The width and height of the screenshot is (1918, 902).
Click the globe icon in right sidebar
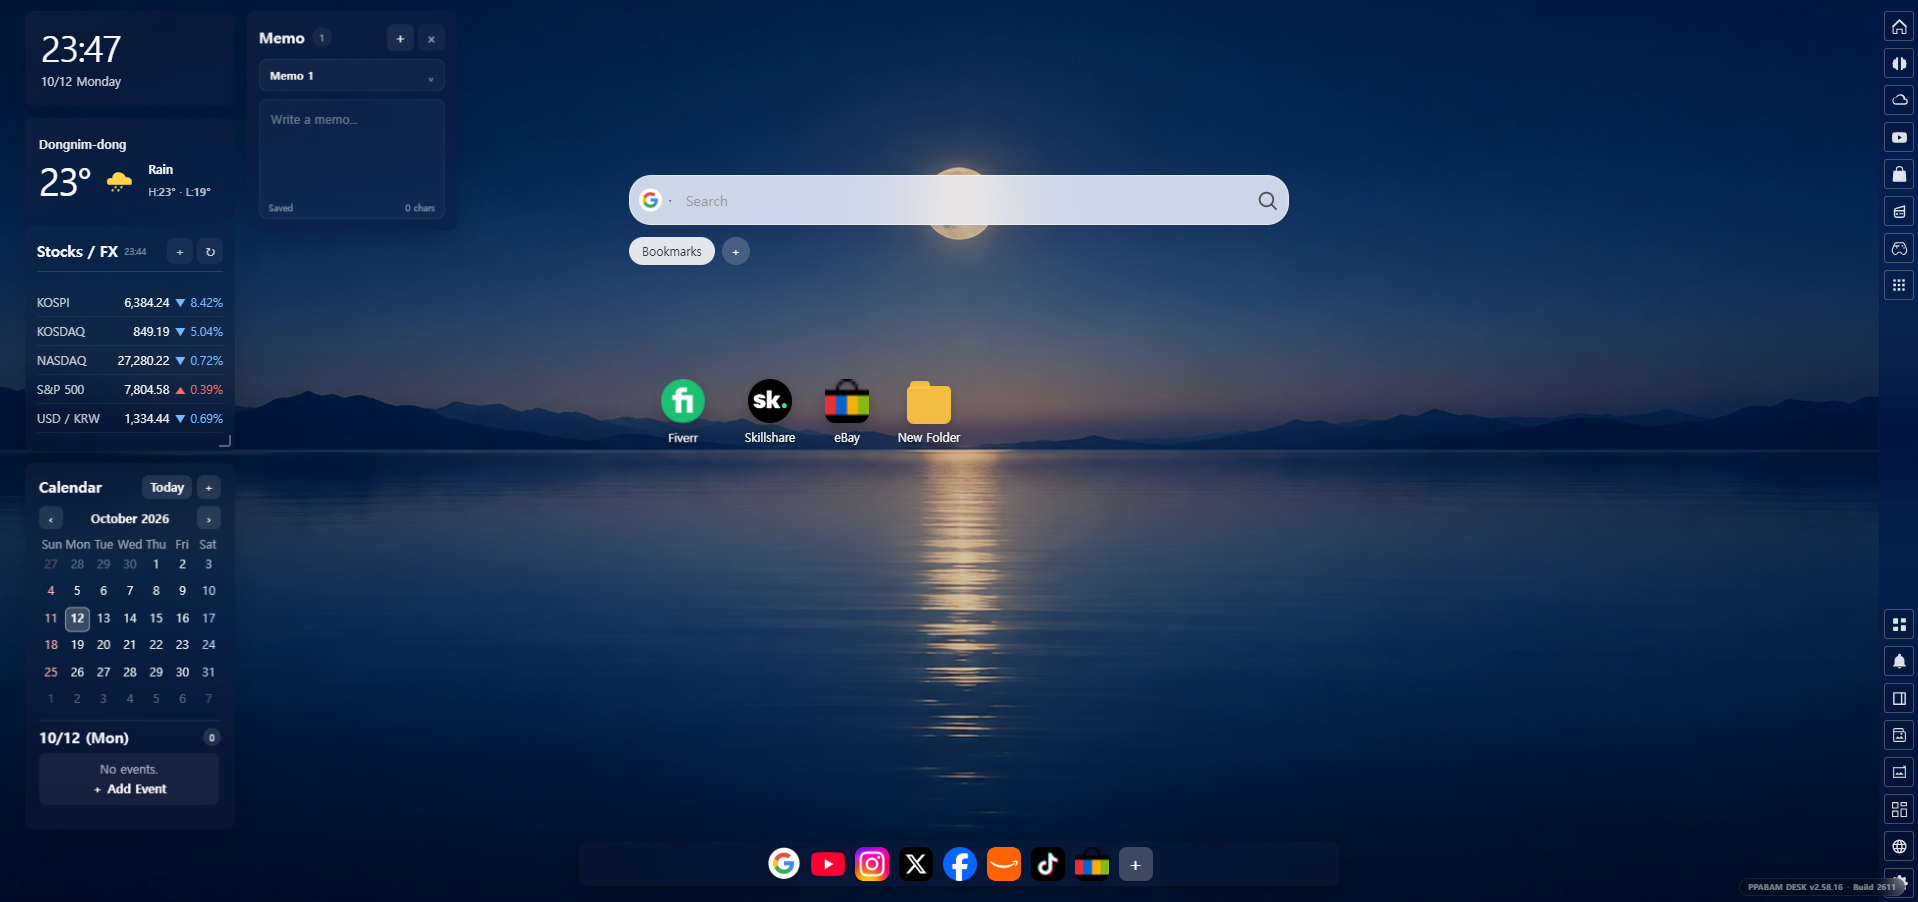tap(1899, 846)
